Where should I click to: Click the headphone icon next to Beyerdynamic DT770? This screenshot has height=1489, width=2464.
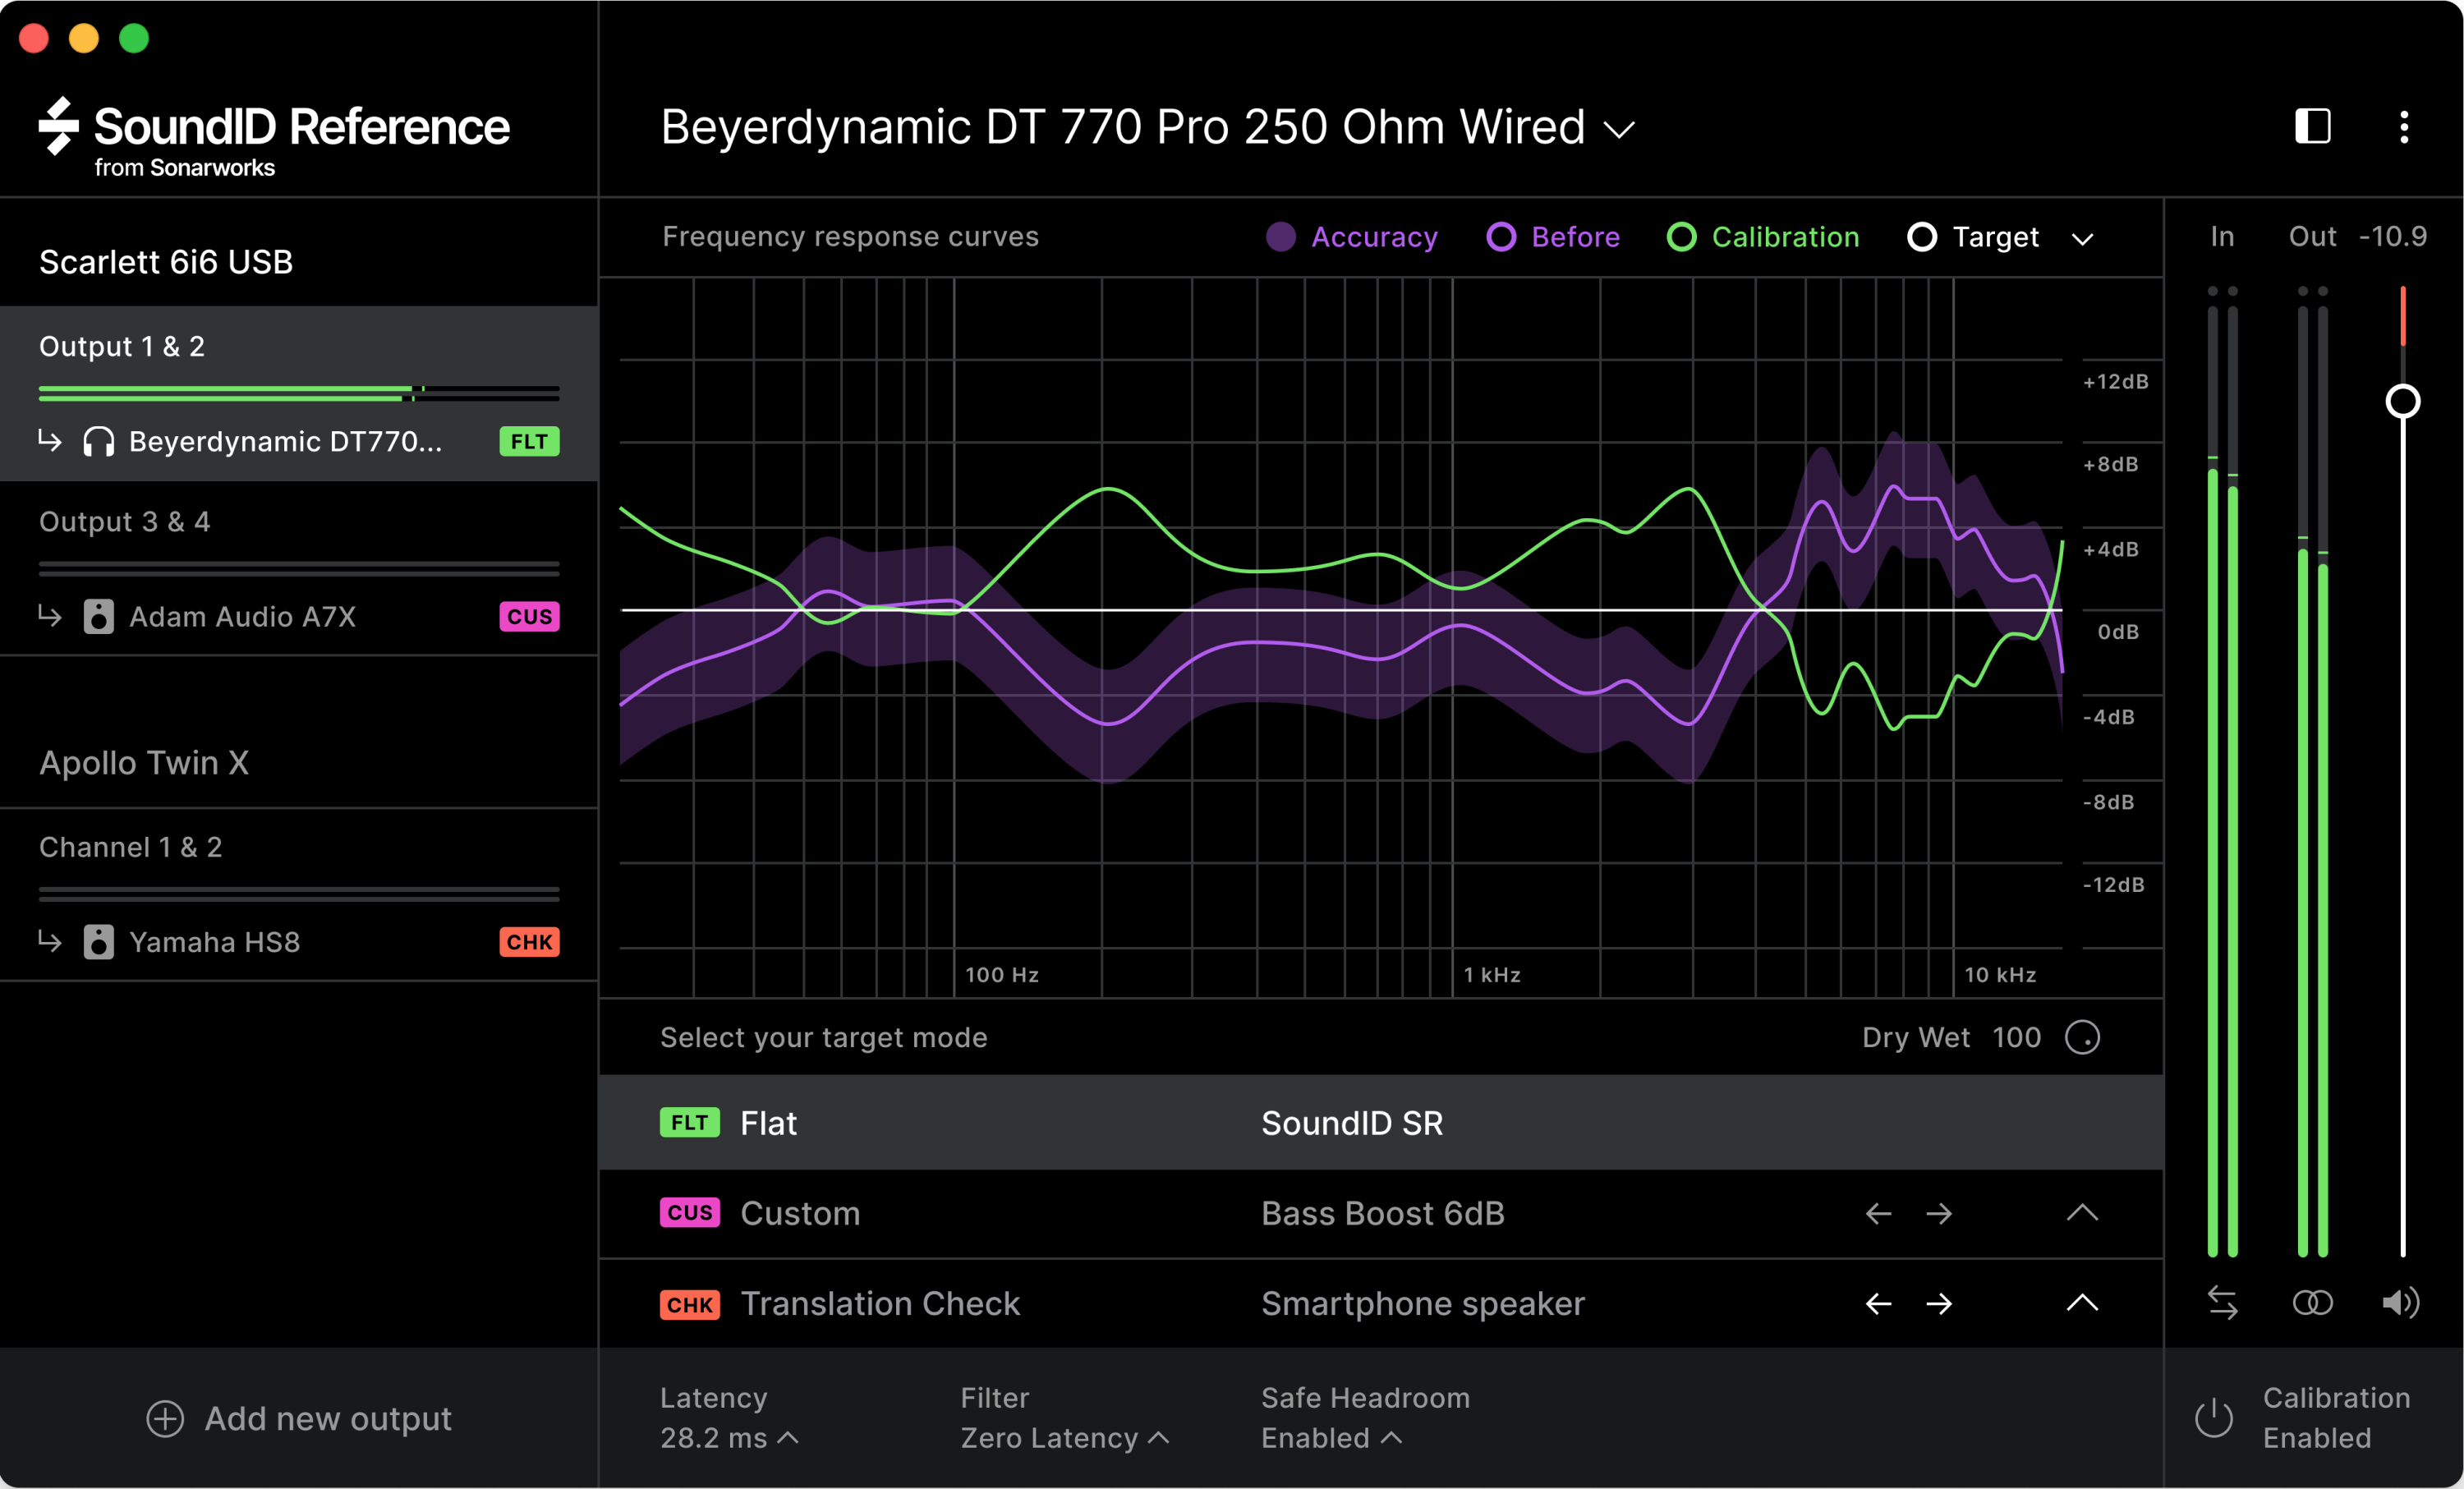click(97, 441)
